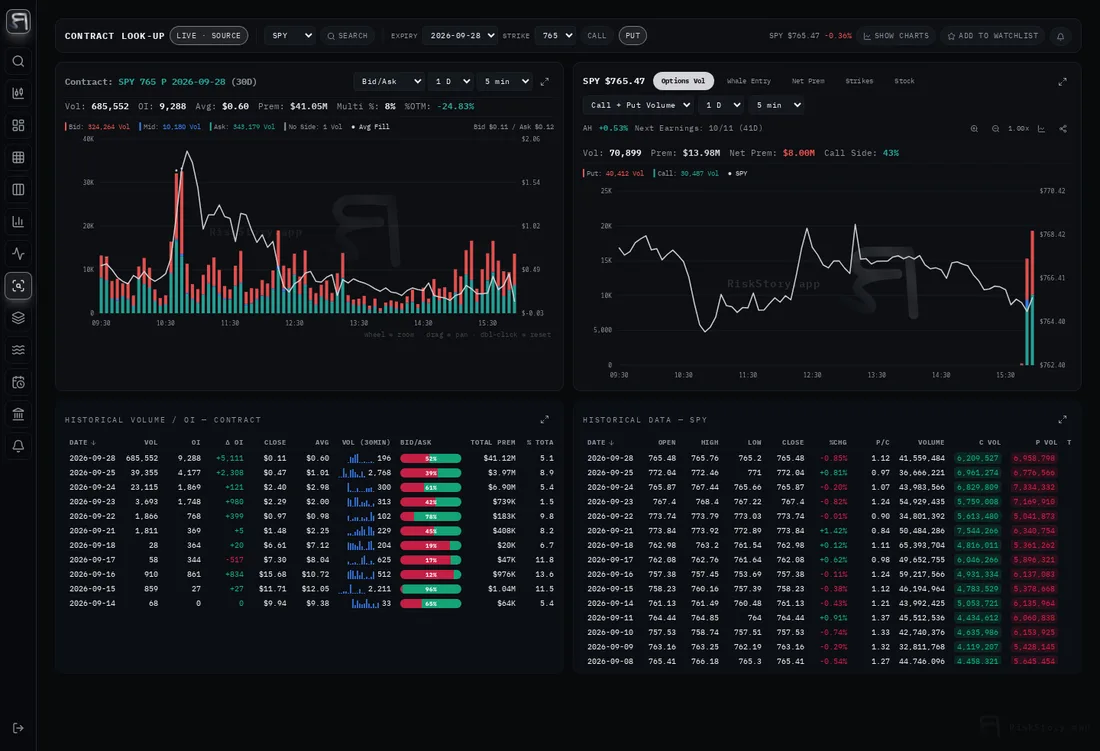
Task: Open the columns layout sidebar icon
Action: (x=18, y=189)
